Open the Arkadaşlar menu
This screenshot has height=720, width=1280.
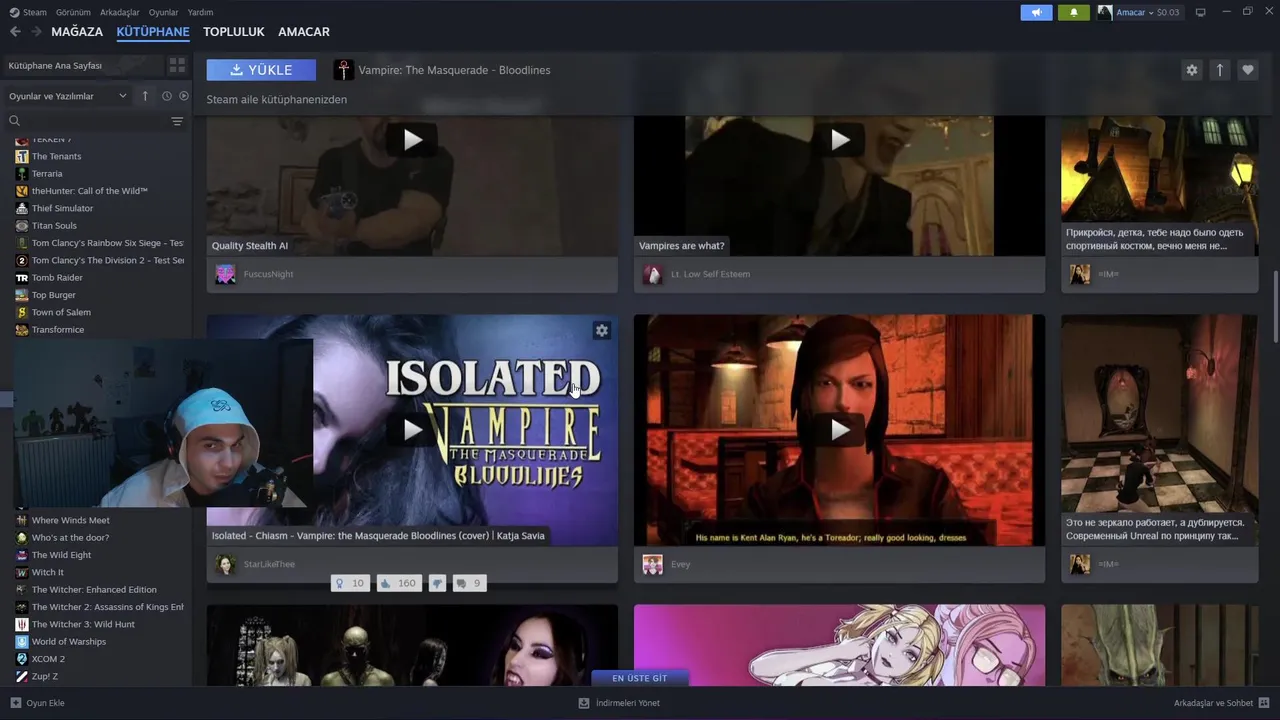click(120, 12)
